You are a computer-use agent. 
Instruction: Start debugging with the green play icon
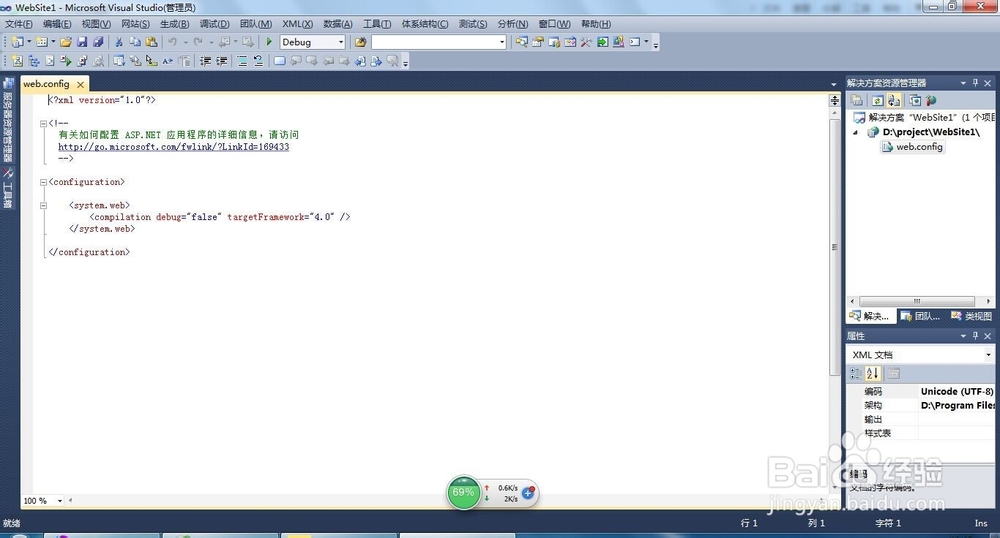click(x=269, y=42)
